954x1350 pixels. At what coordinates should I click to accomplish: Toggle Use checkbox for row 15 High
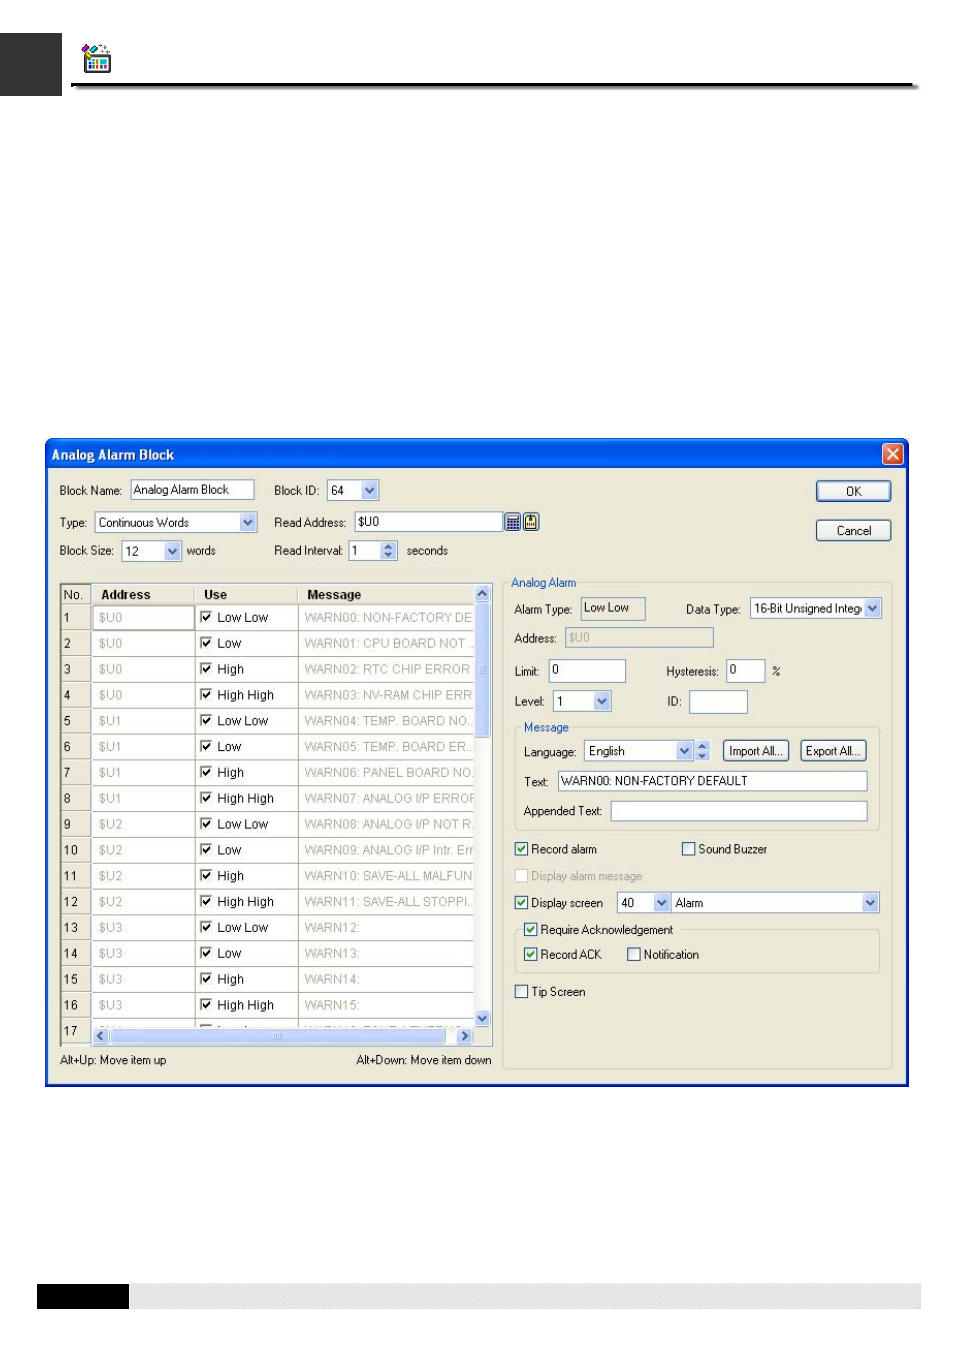[x=206, y=979]
